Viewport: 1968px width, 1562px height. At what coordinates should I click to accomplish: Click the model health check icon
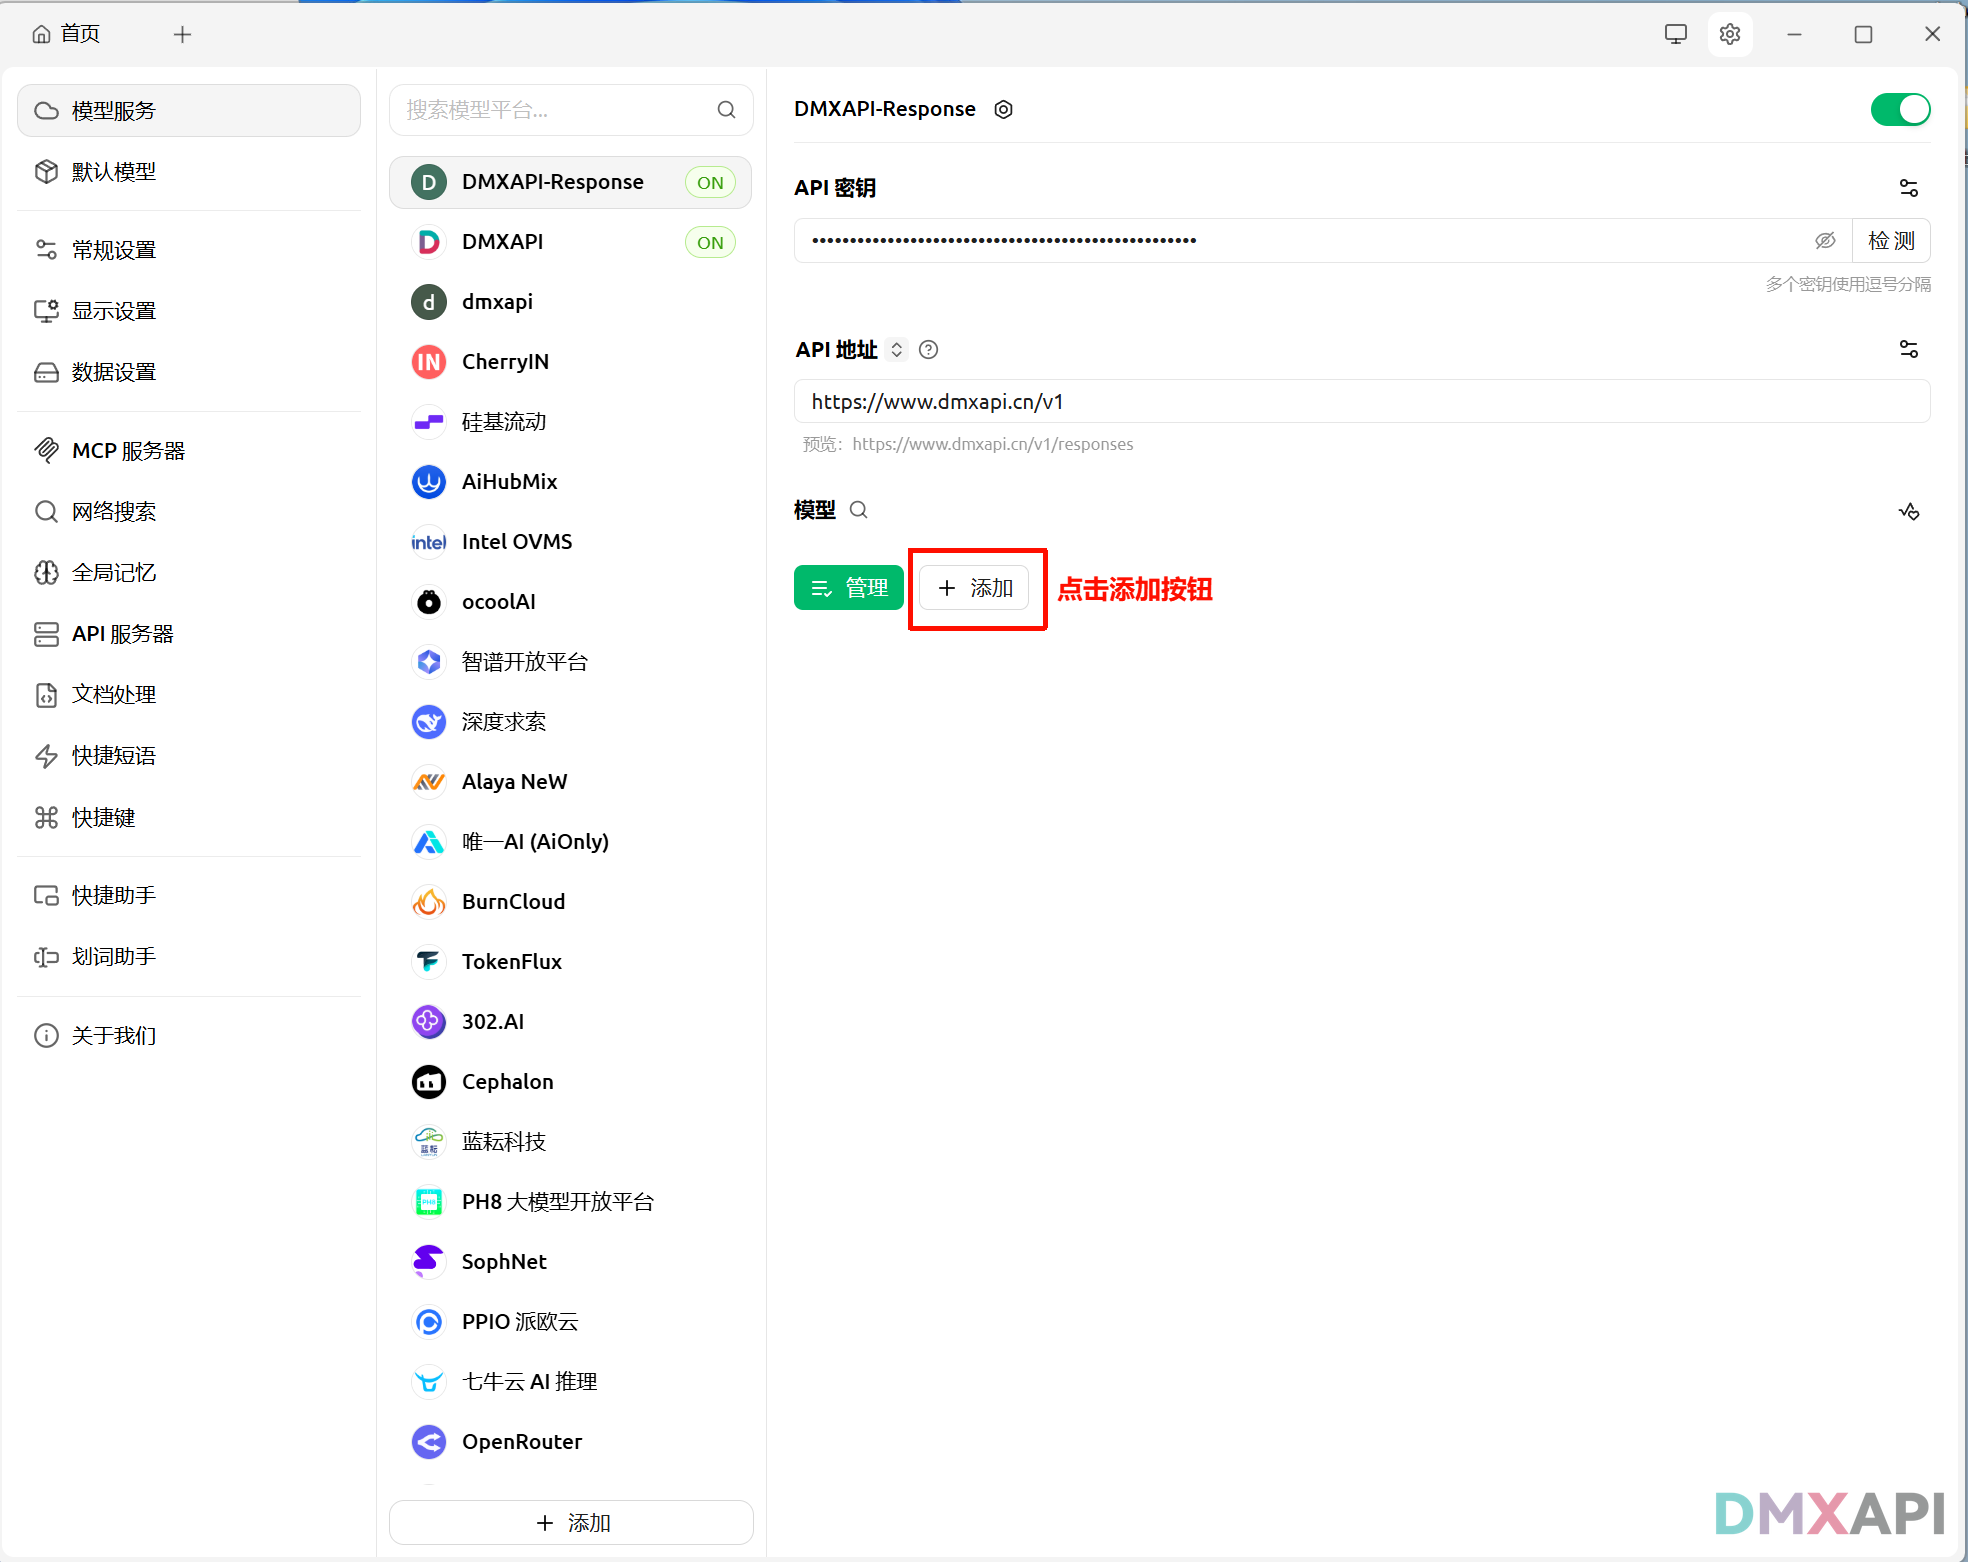click(1908, 512)
